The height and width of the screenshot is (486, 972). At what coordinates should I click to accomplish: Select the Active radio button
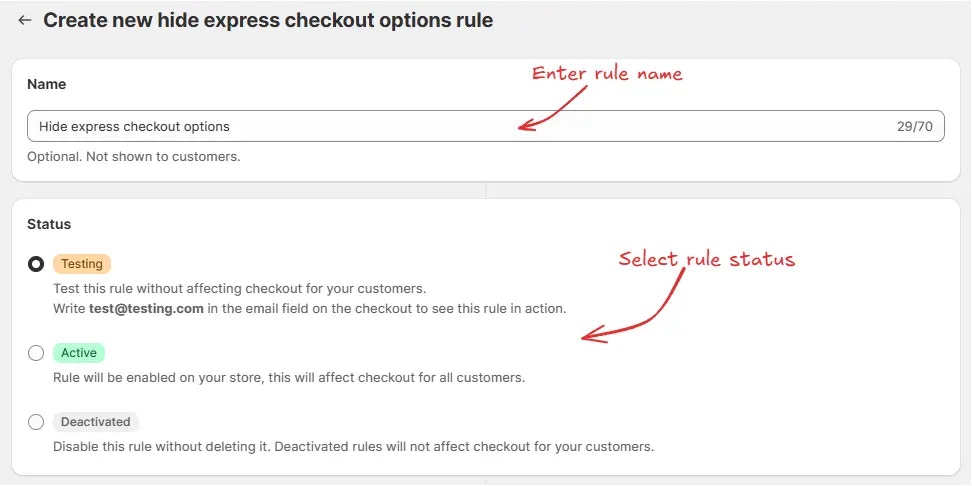coord(36,353)
